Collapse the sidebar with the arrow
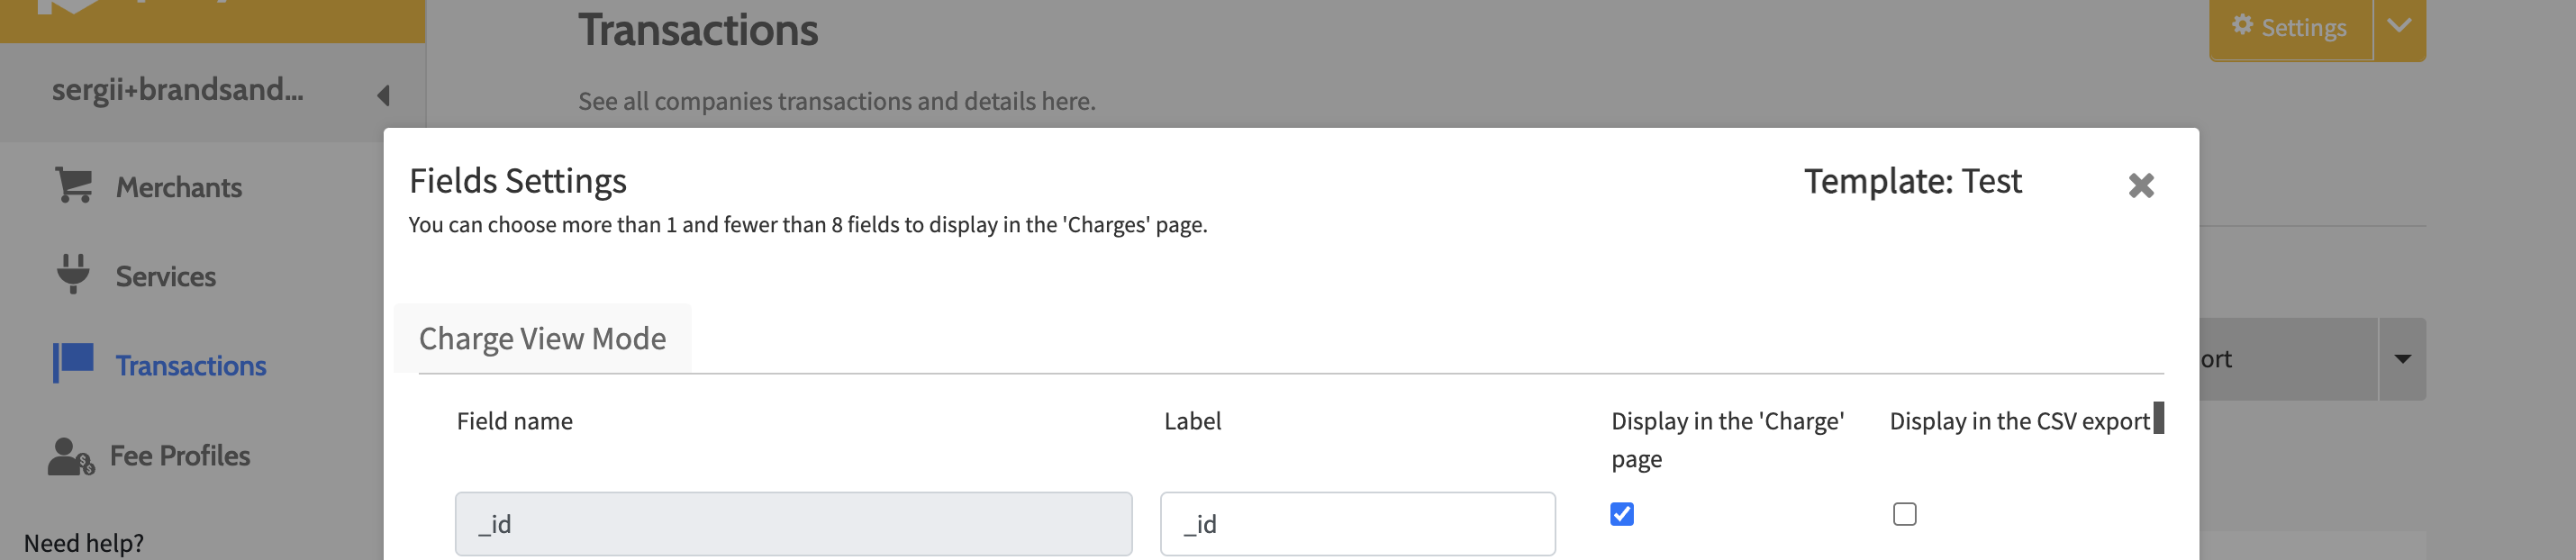This screenshot has width=2576, height=560. [x=383, y=95]
